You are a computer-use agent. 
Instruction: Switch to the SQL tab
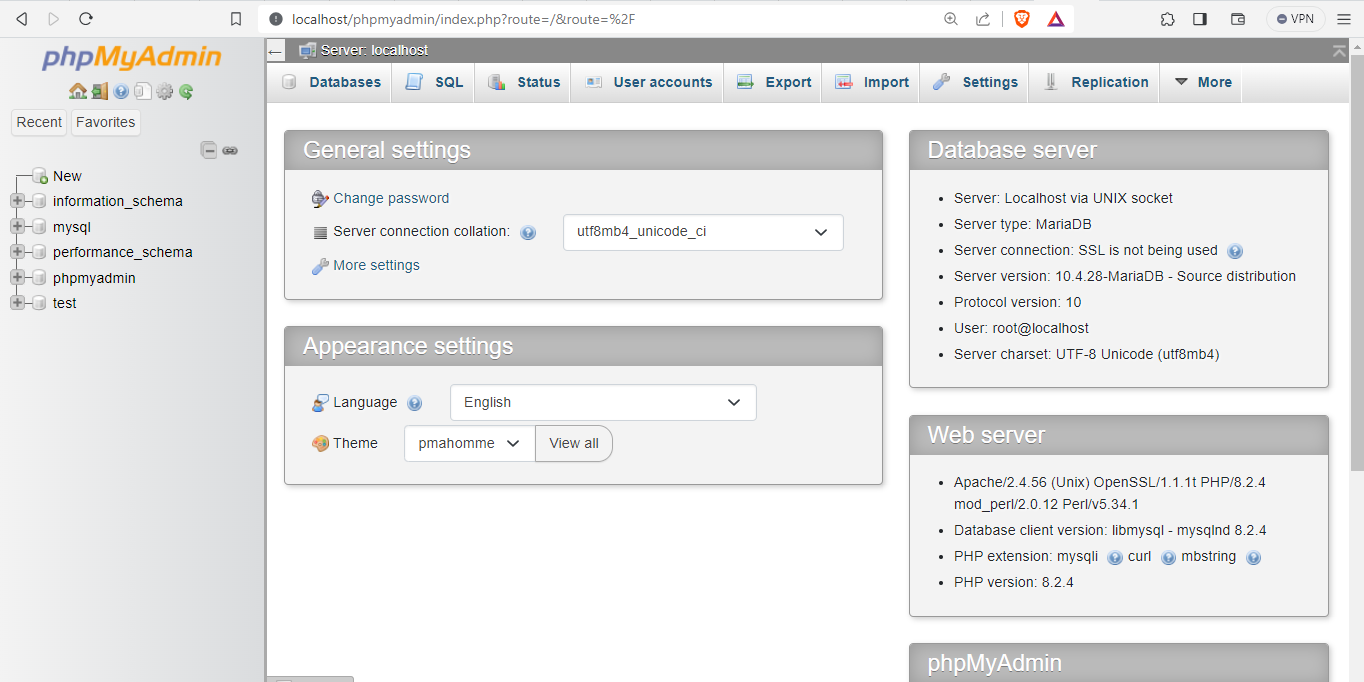(434, 82)
